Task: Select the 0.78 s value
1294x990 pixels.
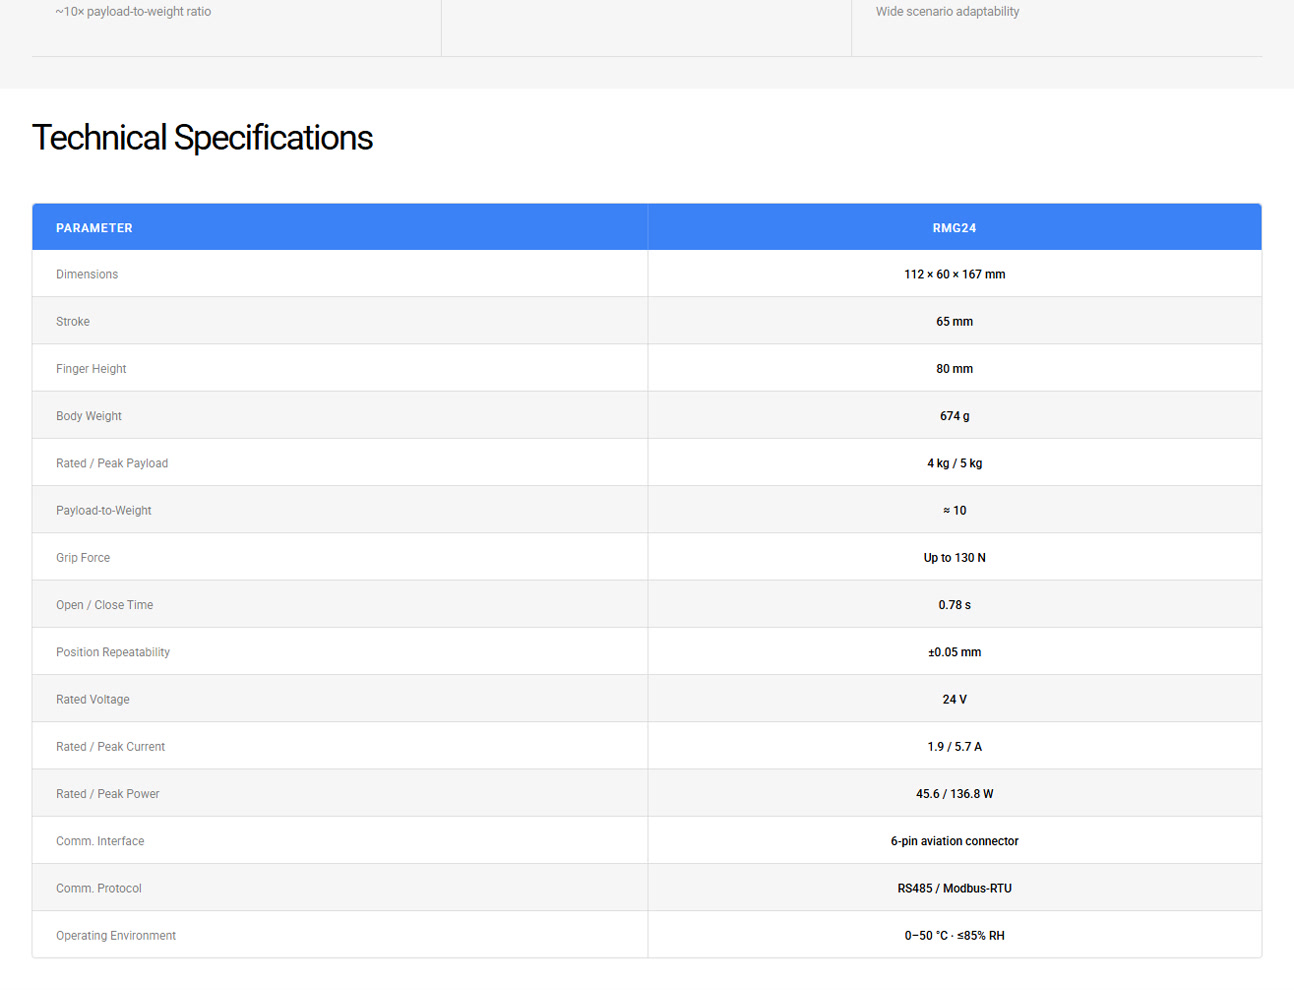Action: click(954, 605)
